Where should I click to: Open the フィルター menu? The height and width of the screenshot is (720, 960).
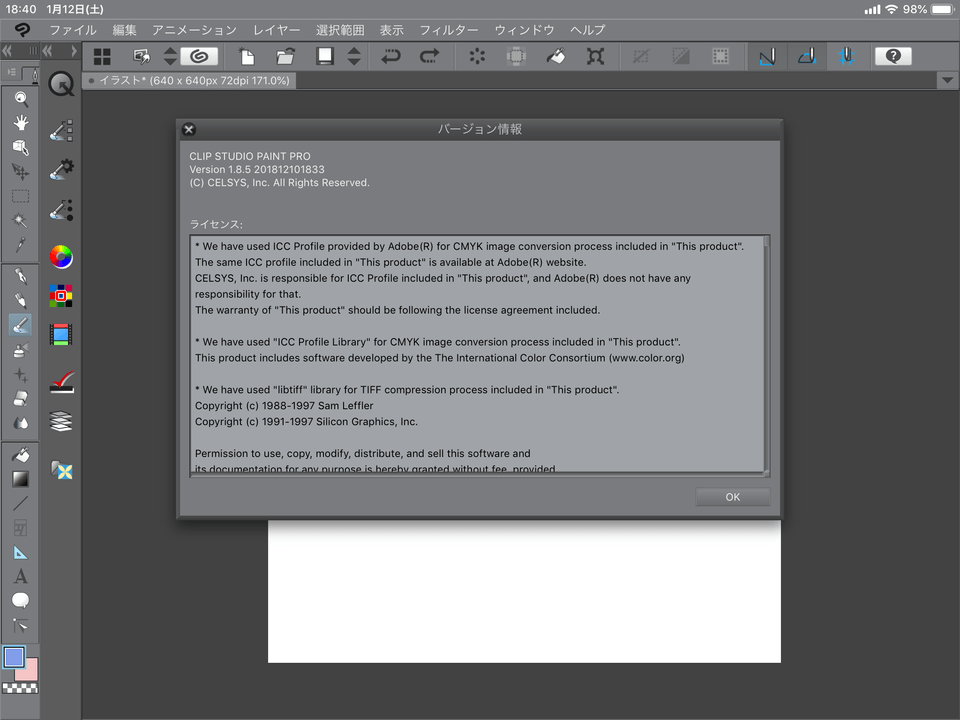449,30
